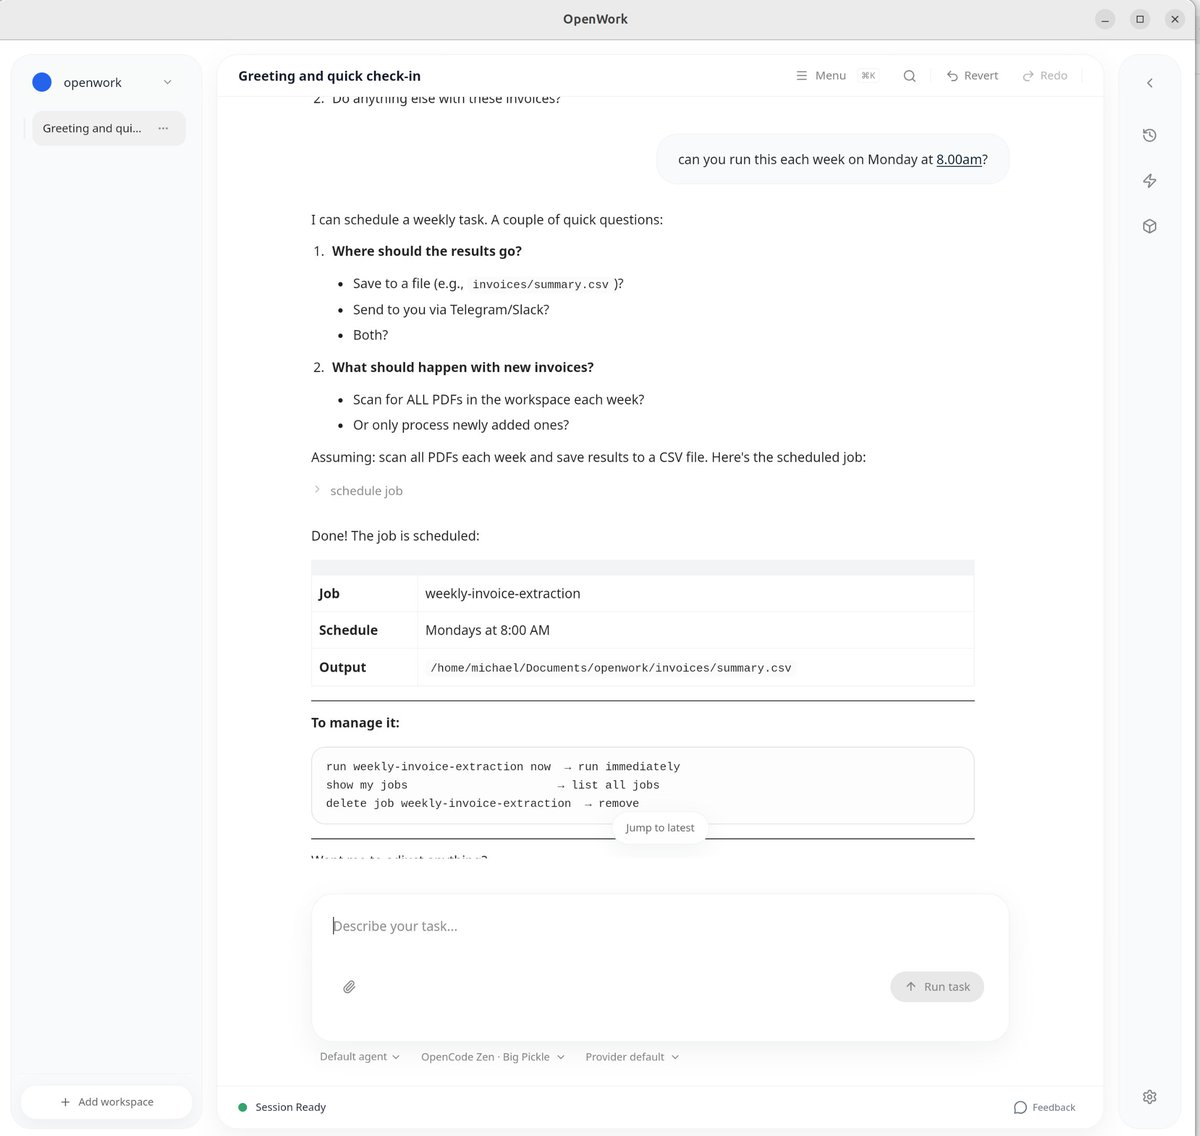Image resolution: width=1200 pixels, height=1136 pixels.
Task: Close the OpenWork window
Action: click(1175, 19)
